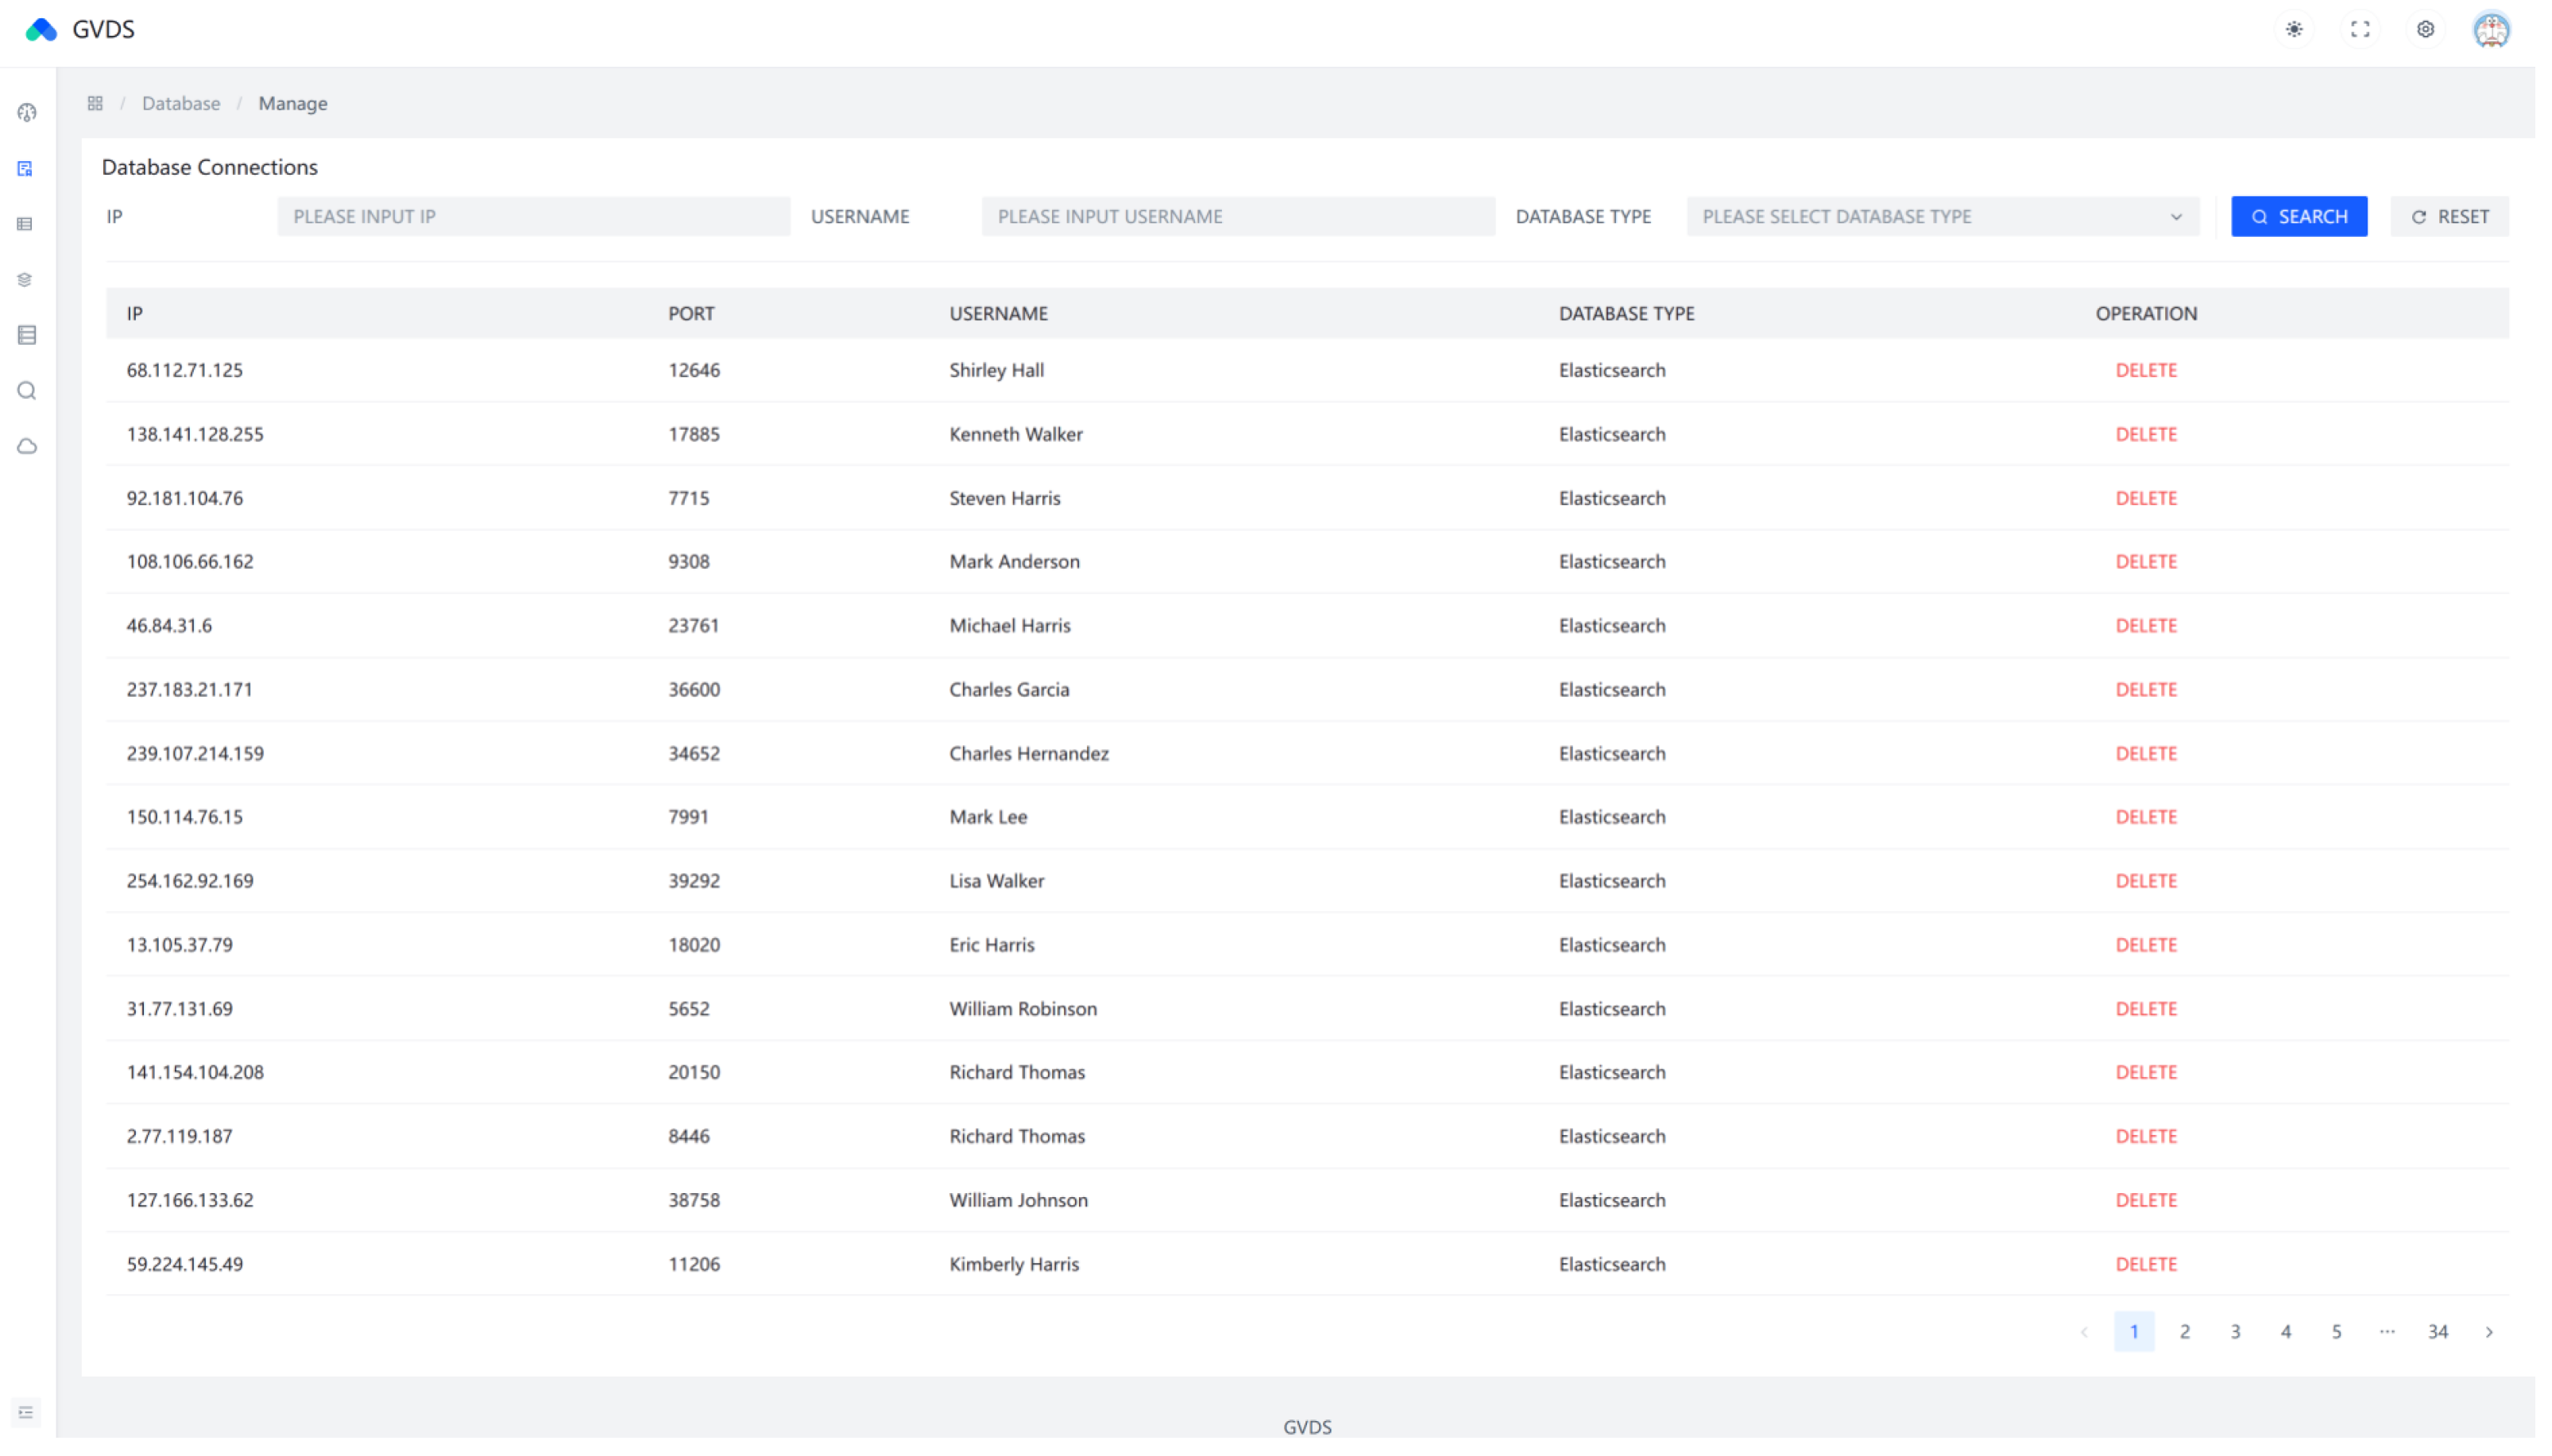
Task: Go to page 3 in pagination
Action: 2235,1332
